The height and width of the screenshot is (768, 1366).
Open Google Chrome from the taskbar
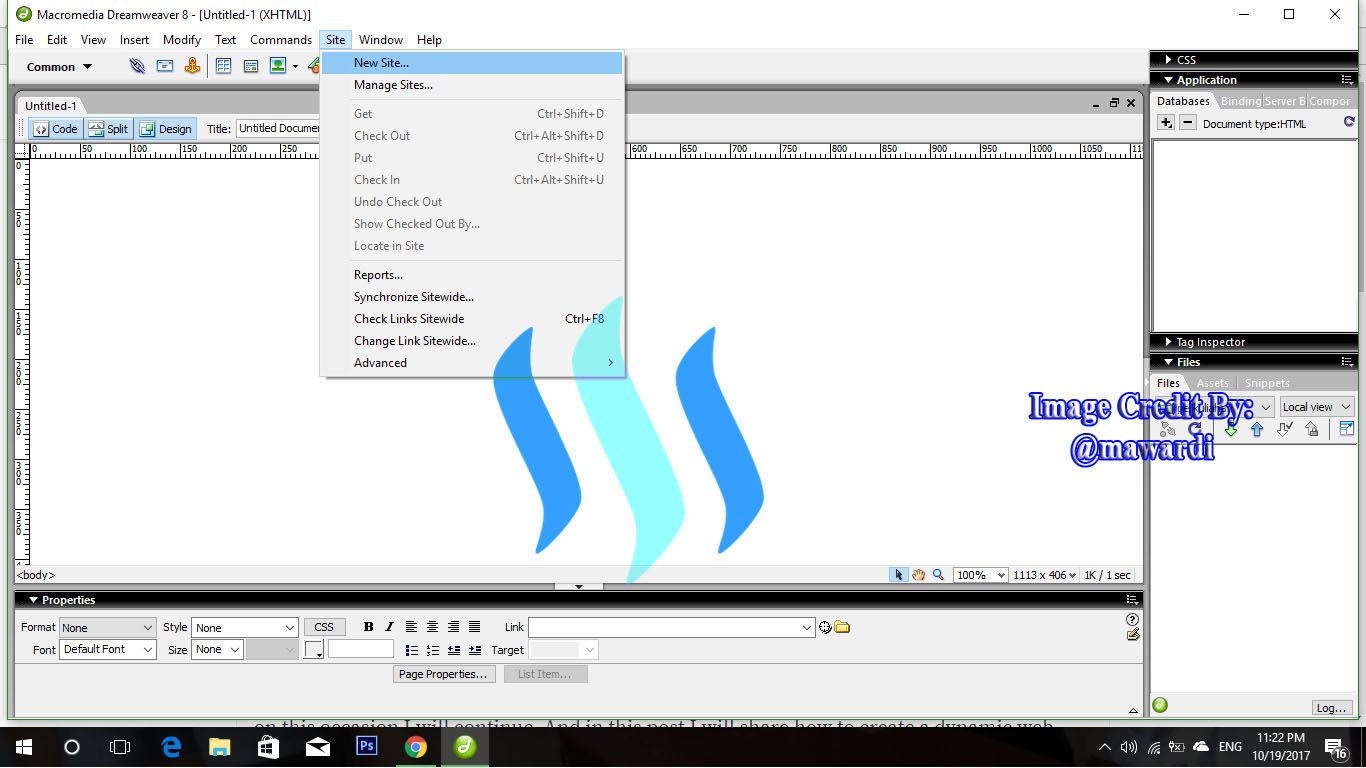pyautogui.click(x=416, y=747)
